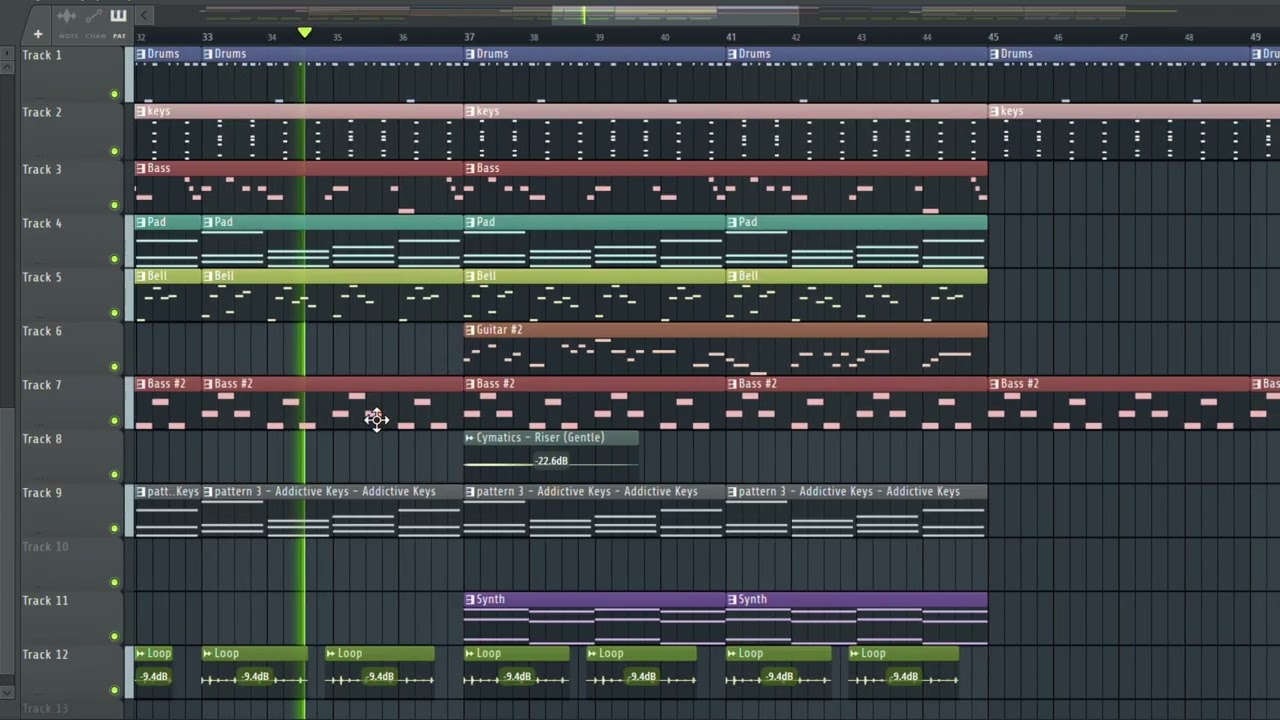Click pattern icon of Bass clip at bar 37
Viewport: 1280px width, 720px height.
(470, 168)
